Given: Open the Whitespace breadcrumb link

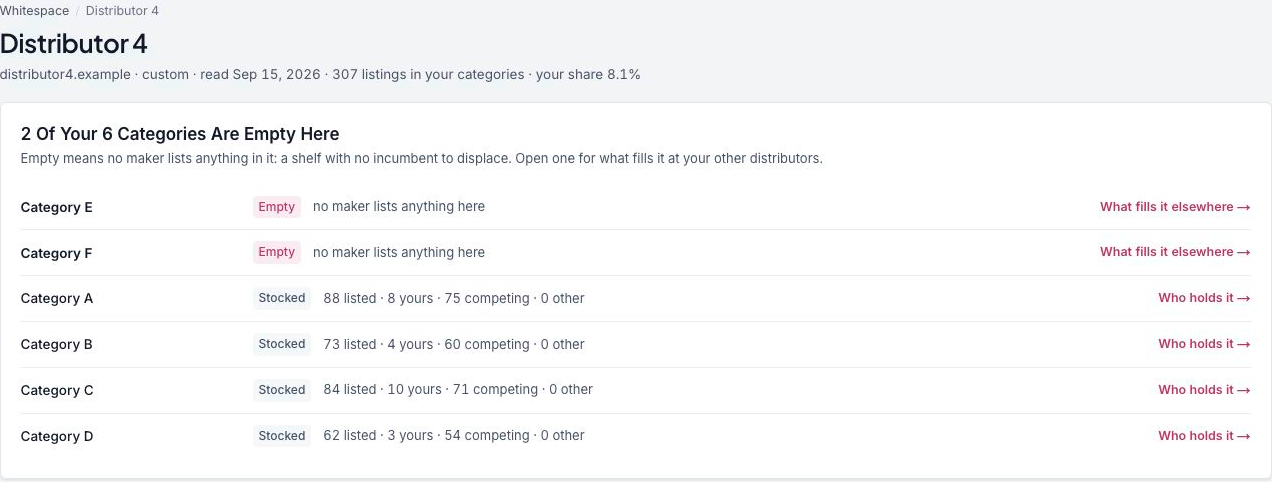Looking at the screenshot, I should click(35, 11).
